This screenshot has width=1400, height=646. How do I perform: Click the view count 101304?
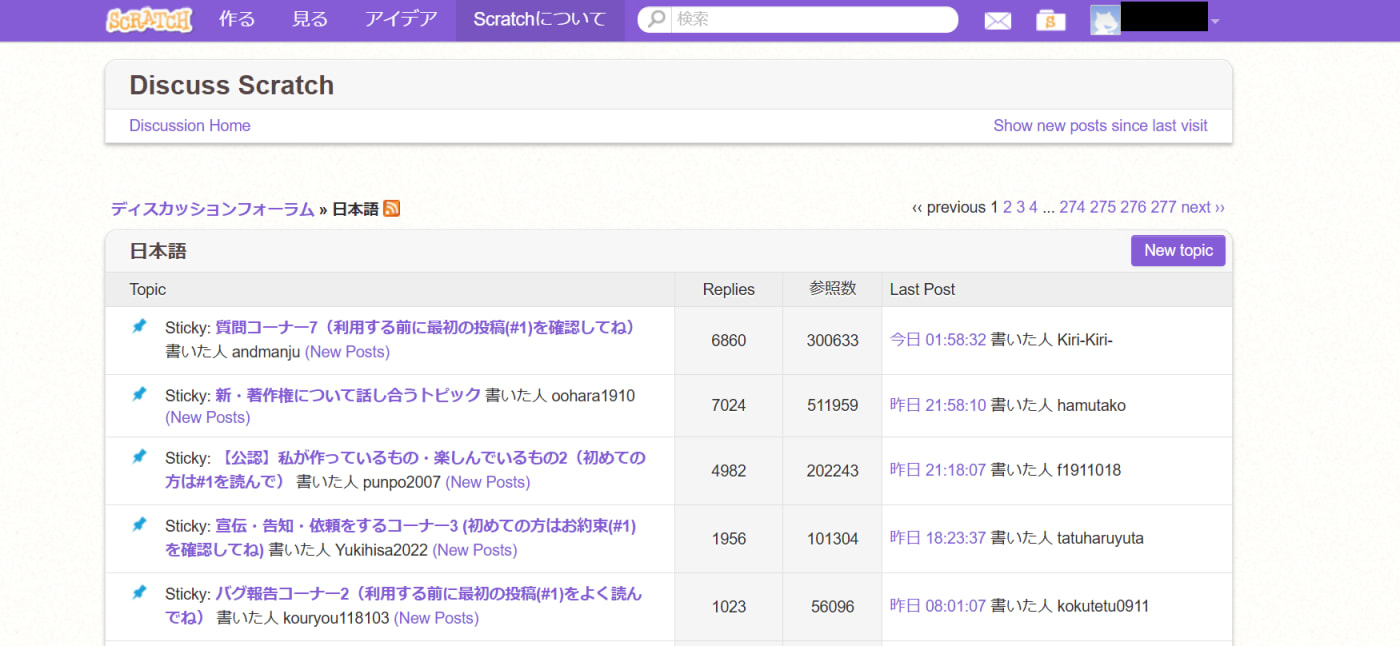tap(833, 538)
